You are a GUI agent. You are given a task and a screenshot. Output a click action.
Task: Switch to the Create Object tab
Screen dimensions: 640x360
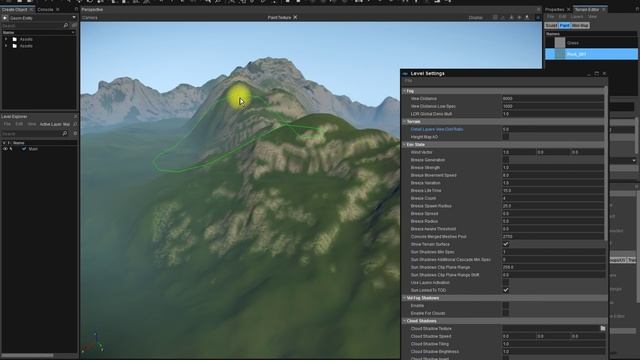coord(14,9)
